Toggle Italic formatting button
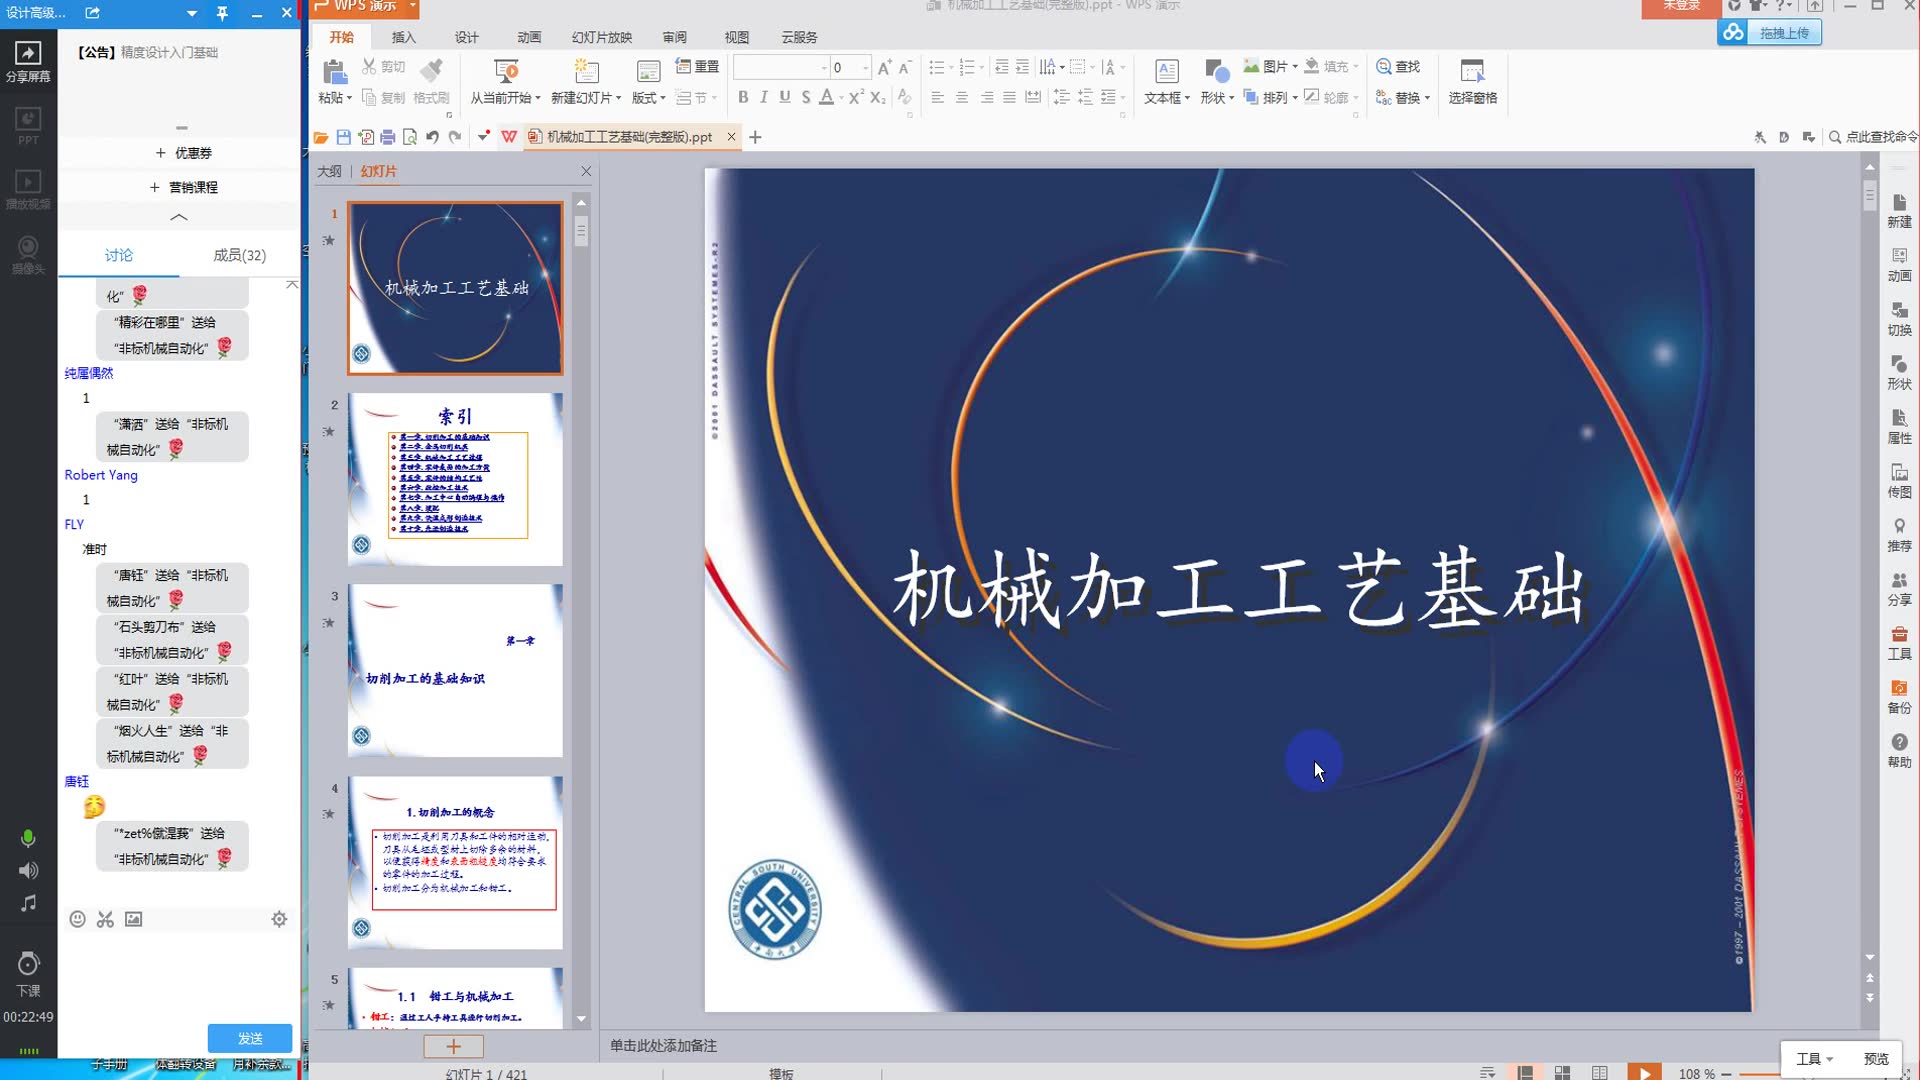Image resolution: width=1920 pixels, height=1080 pixels. [x=764, y=97]
